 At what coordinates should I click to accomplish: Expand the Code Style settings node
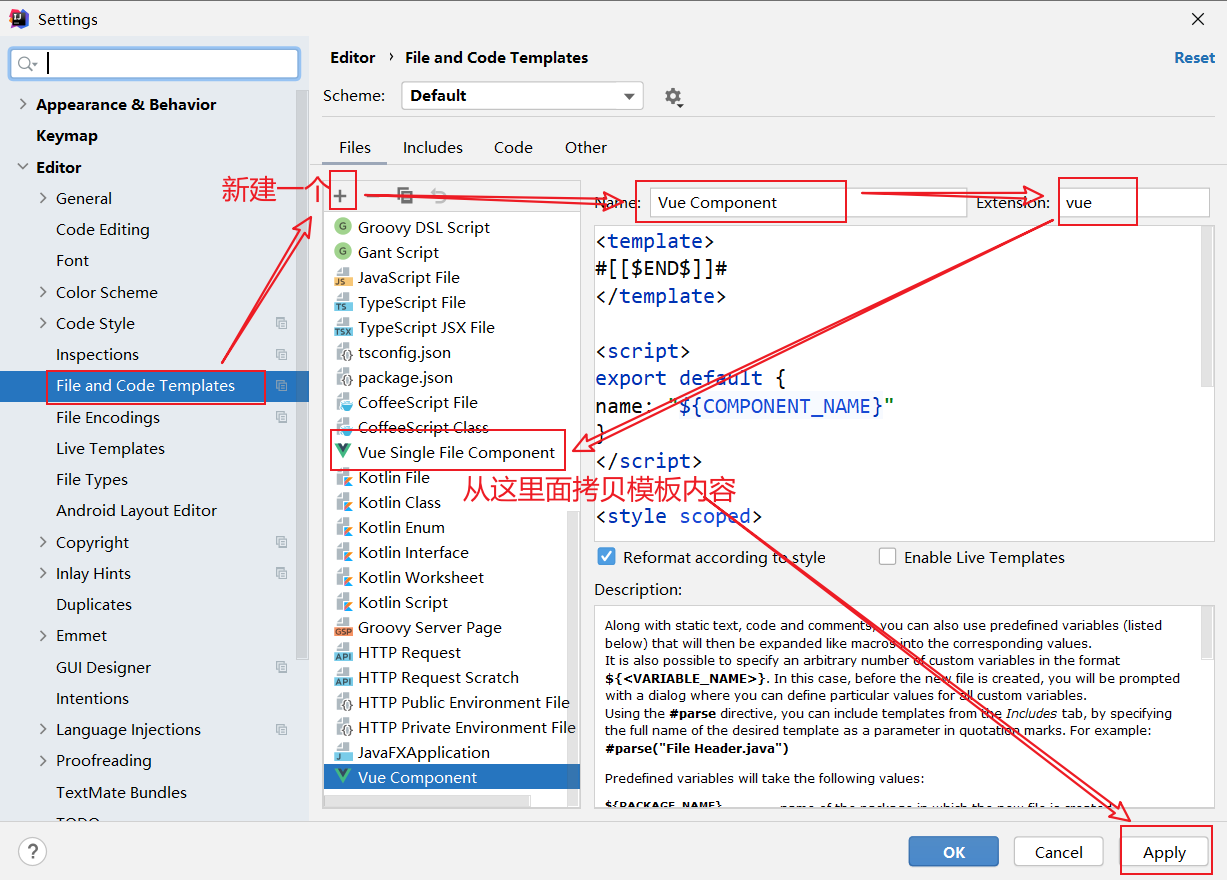point(43,323)
